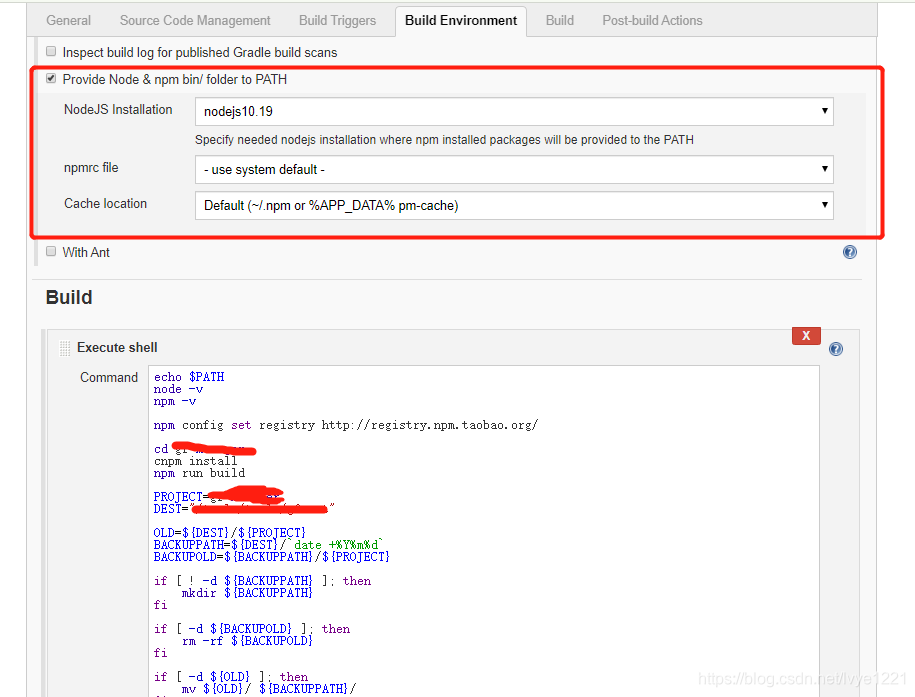Image resolution: width=915 pixels, height=697 pixels.
Task: Click the 'npm config set registry' line
Action: [x=345, y=425]
